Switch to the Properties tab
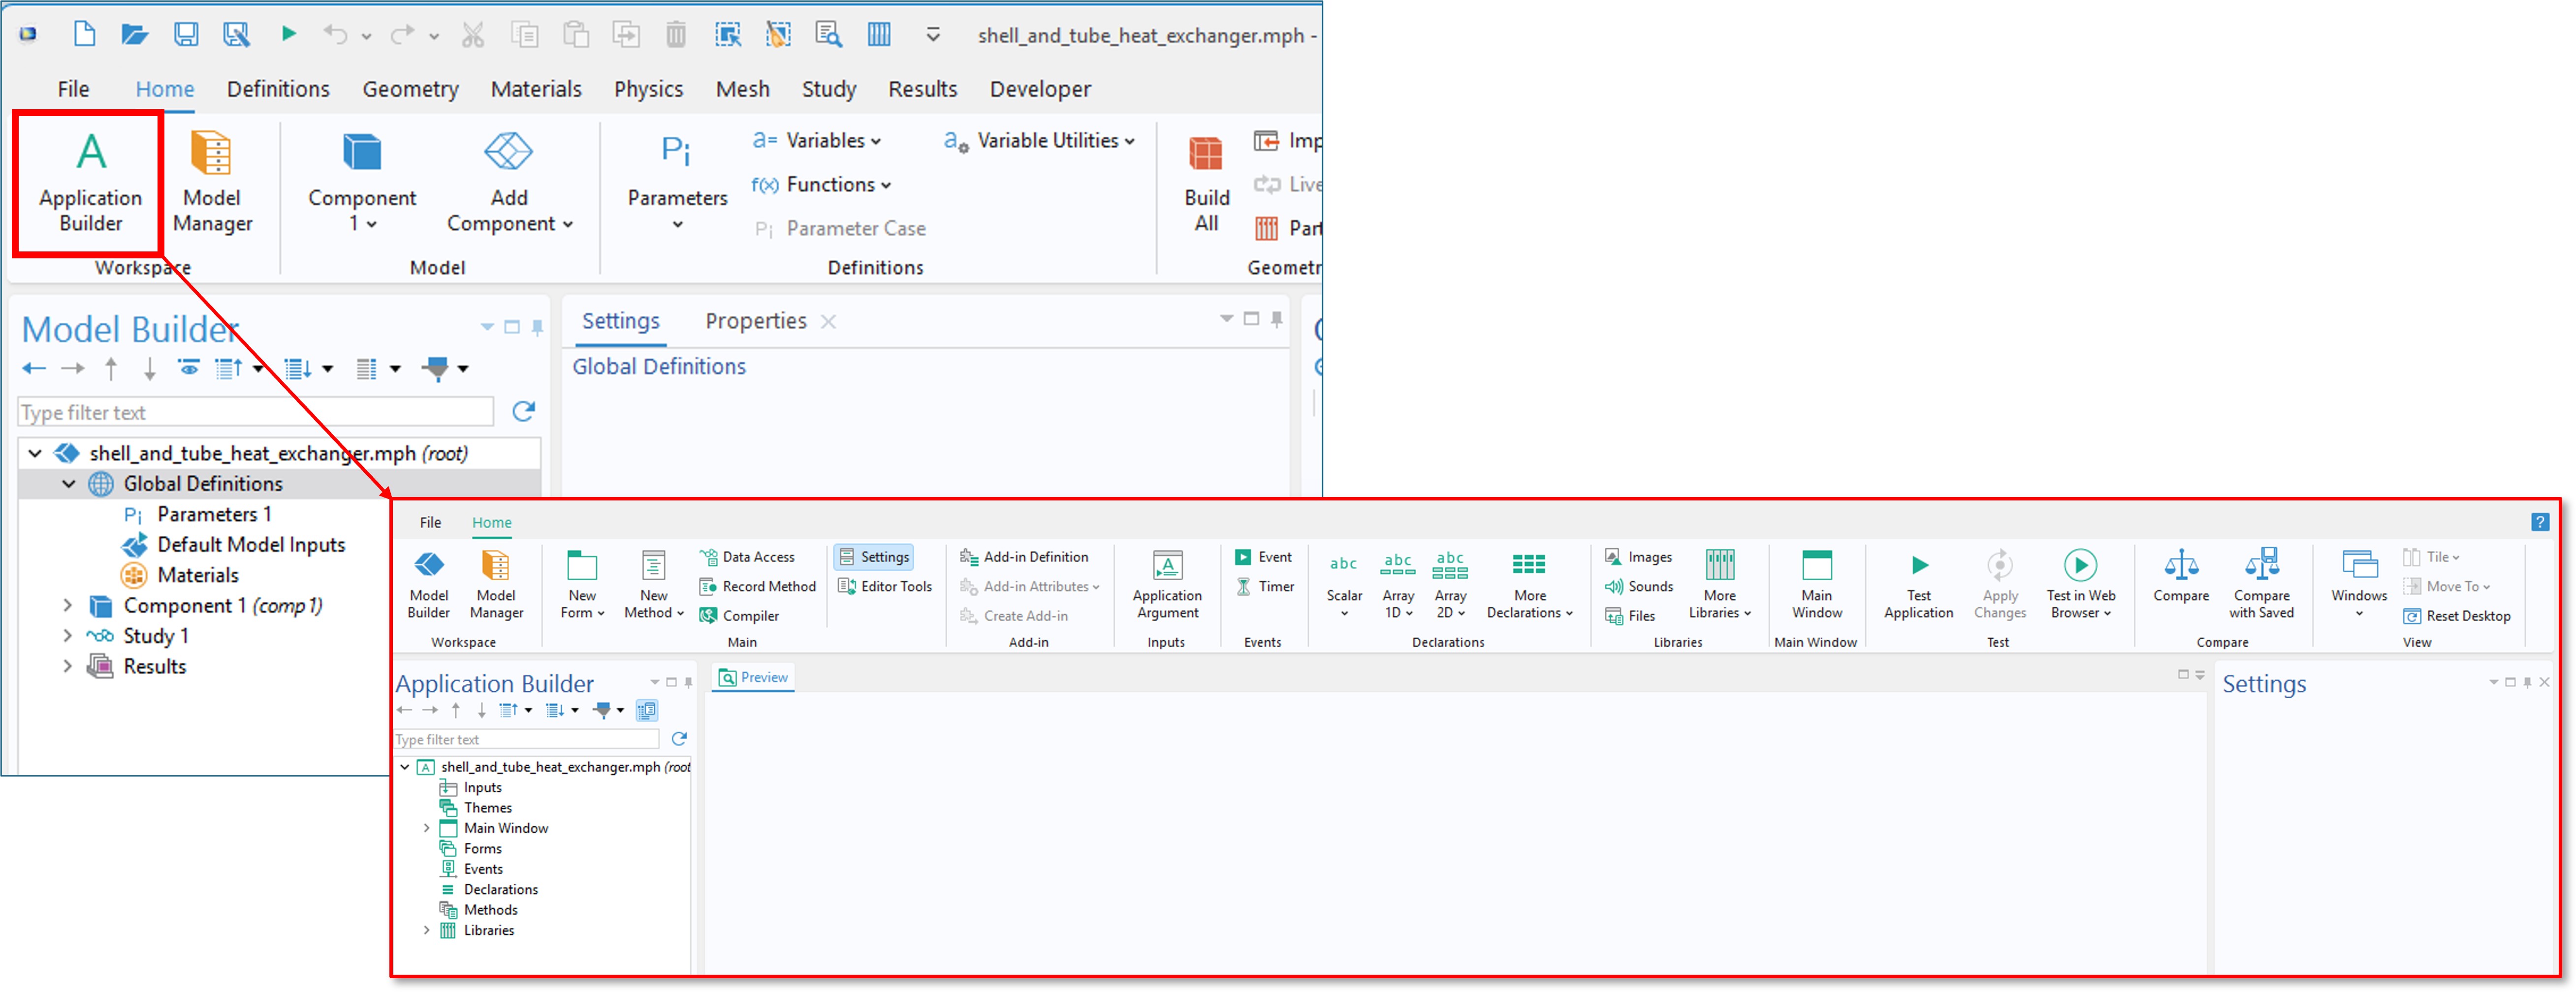Viewport: 2576px width, 992px height. pos(755,321)
